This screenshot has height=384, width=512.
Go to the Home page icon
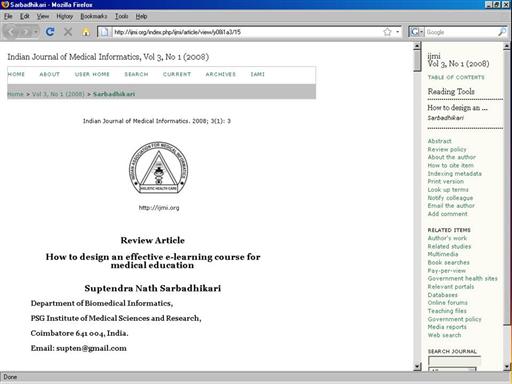tap(86, 32)
